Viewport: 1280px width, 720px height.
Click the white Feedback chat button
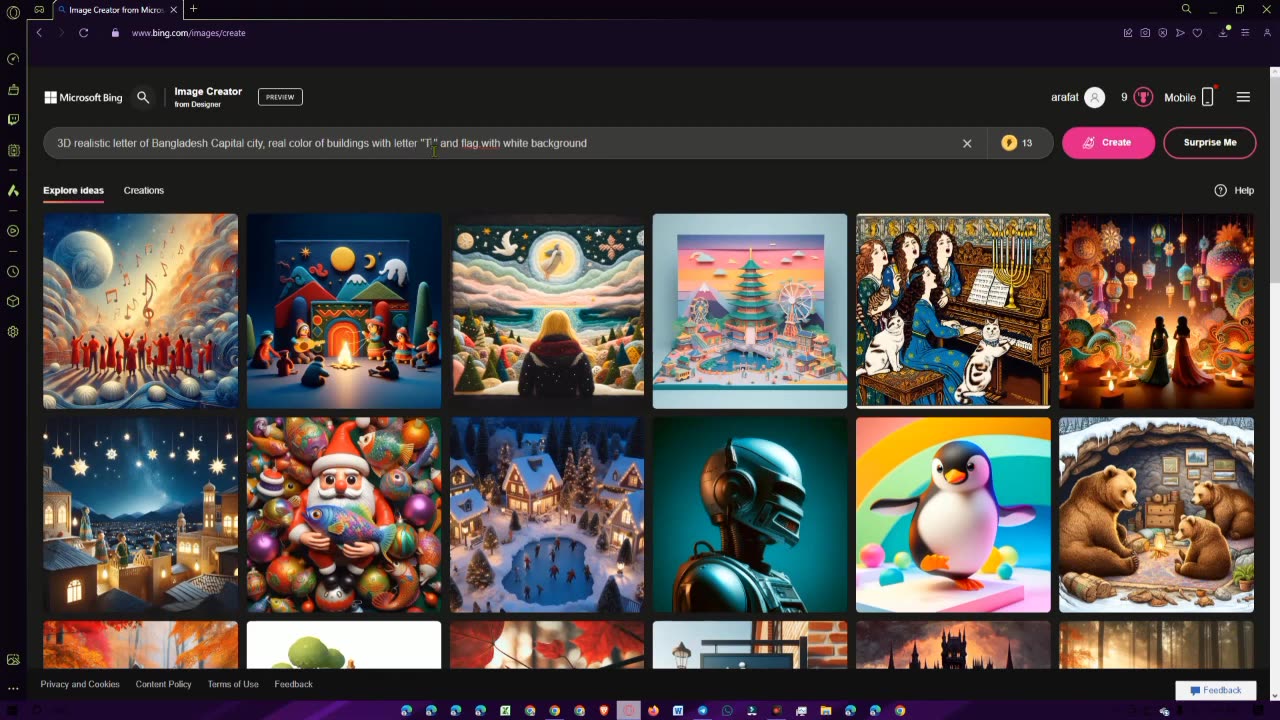coord(1216,690)
